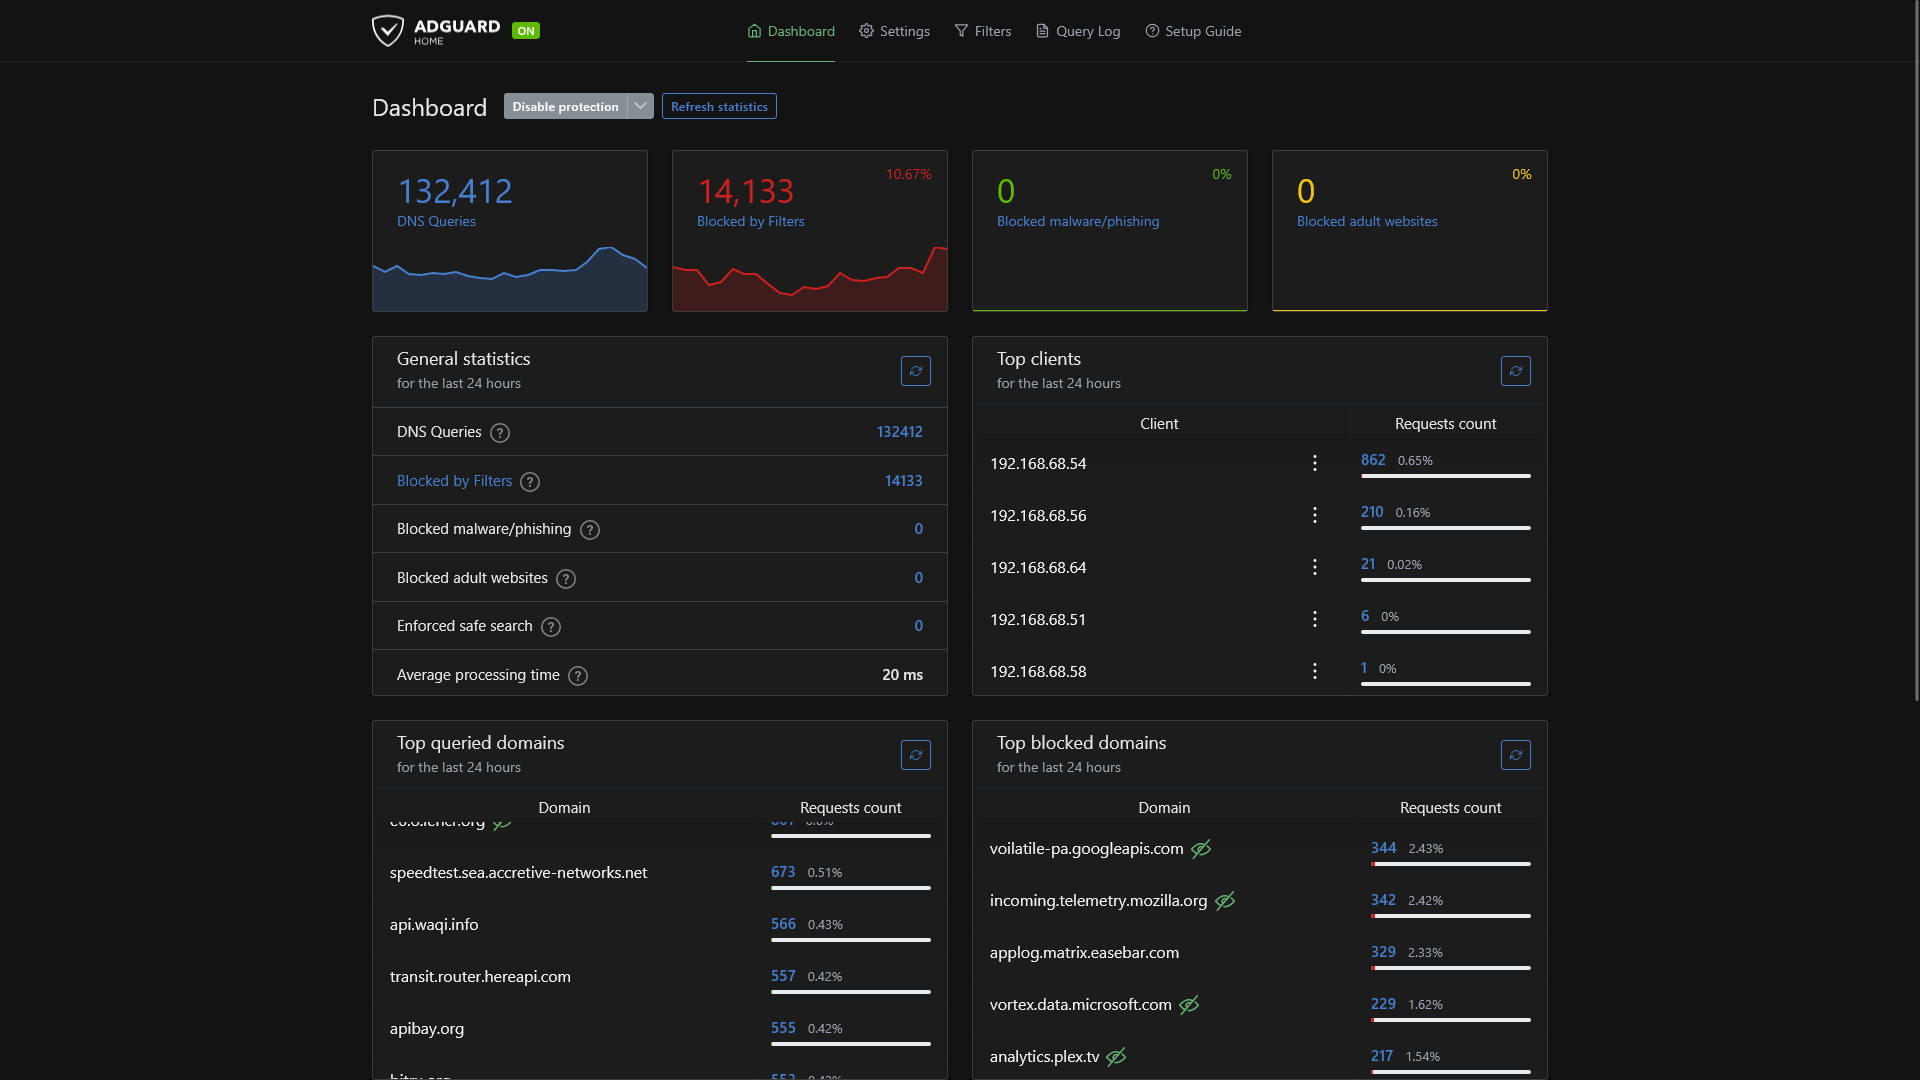The height and width of the screenshot is (1080, 1920).
Task: Click the 132412 DNS Queries value
Action: 899,432
